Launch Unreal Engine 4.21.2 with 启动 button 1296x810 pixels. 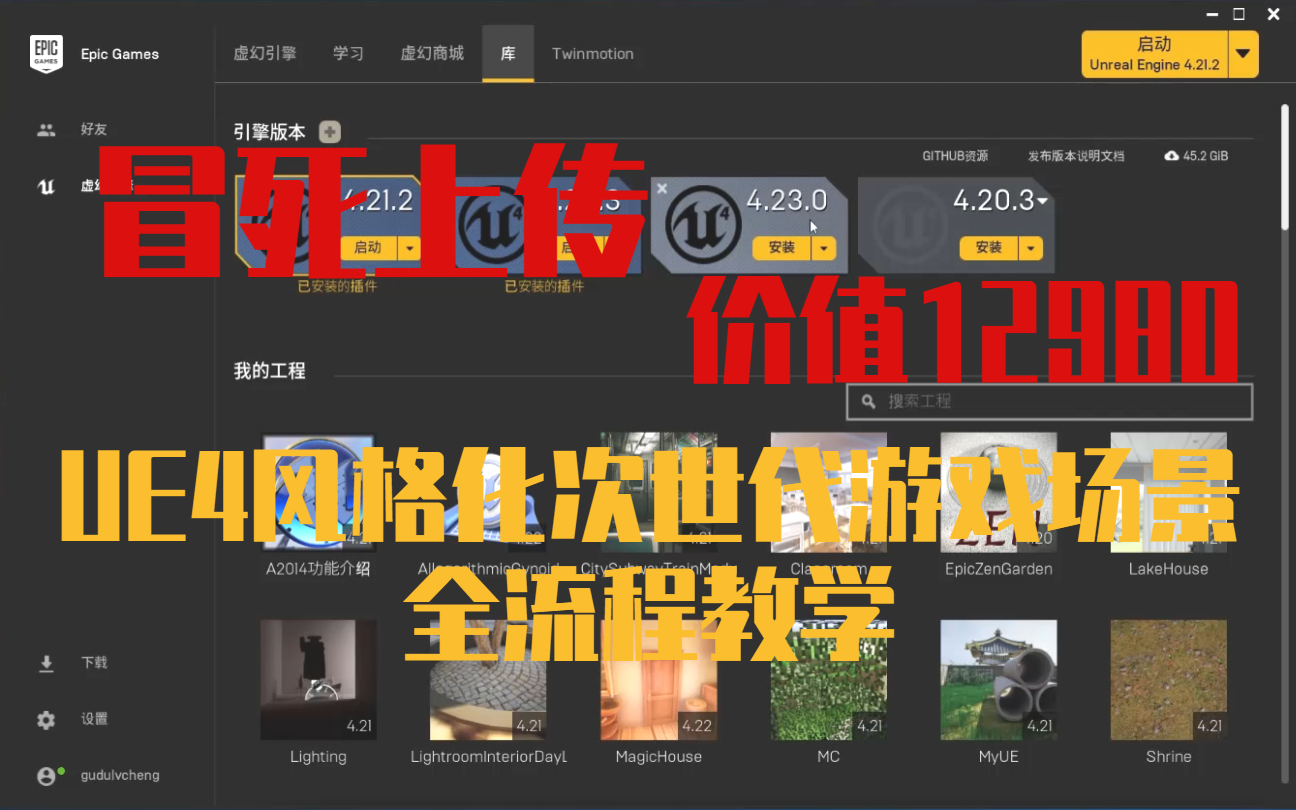pos(1154,54)
